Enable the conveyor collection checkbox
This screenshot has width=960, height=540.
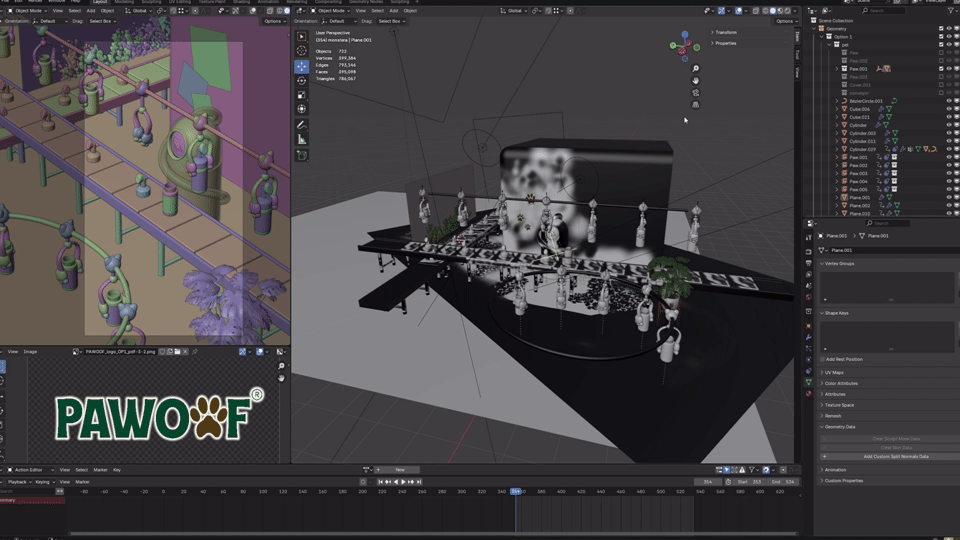[942, 93]
